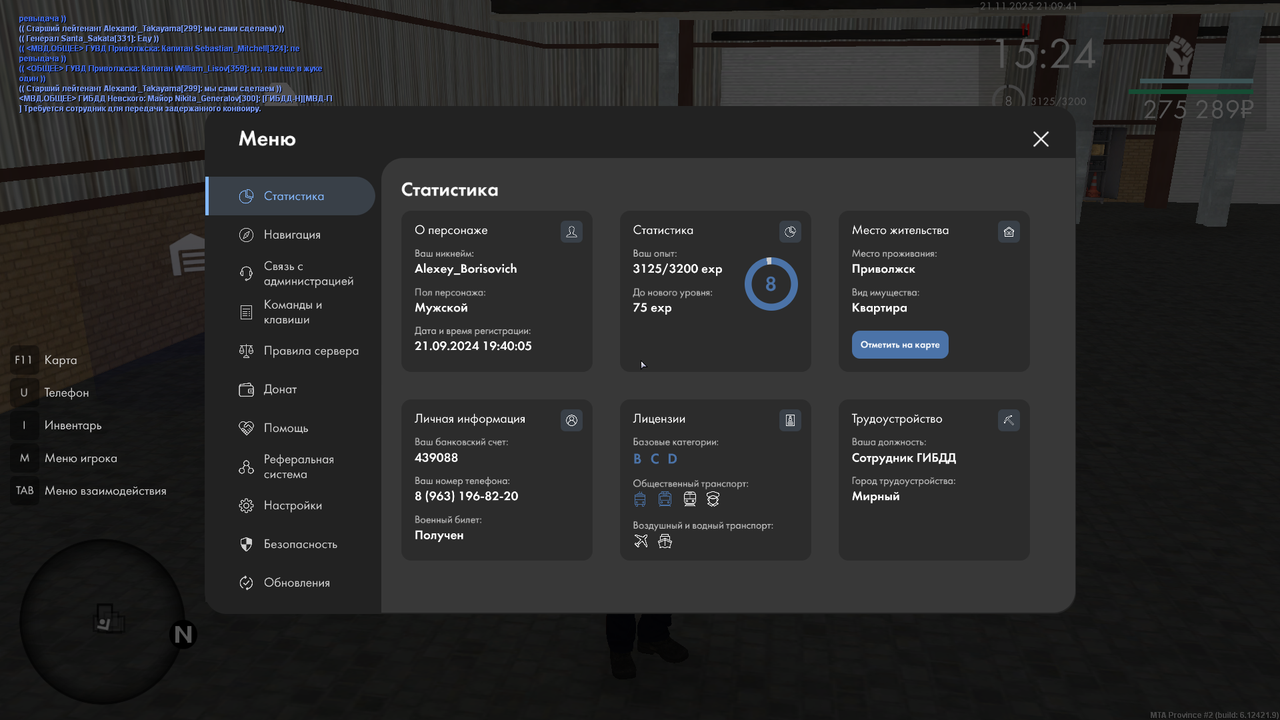Click the airplane license icon
1280x720 pixels.
click(x=641, y=541)
